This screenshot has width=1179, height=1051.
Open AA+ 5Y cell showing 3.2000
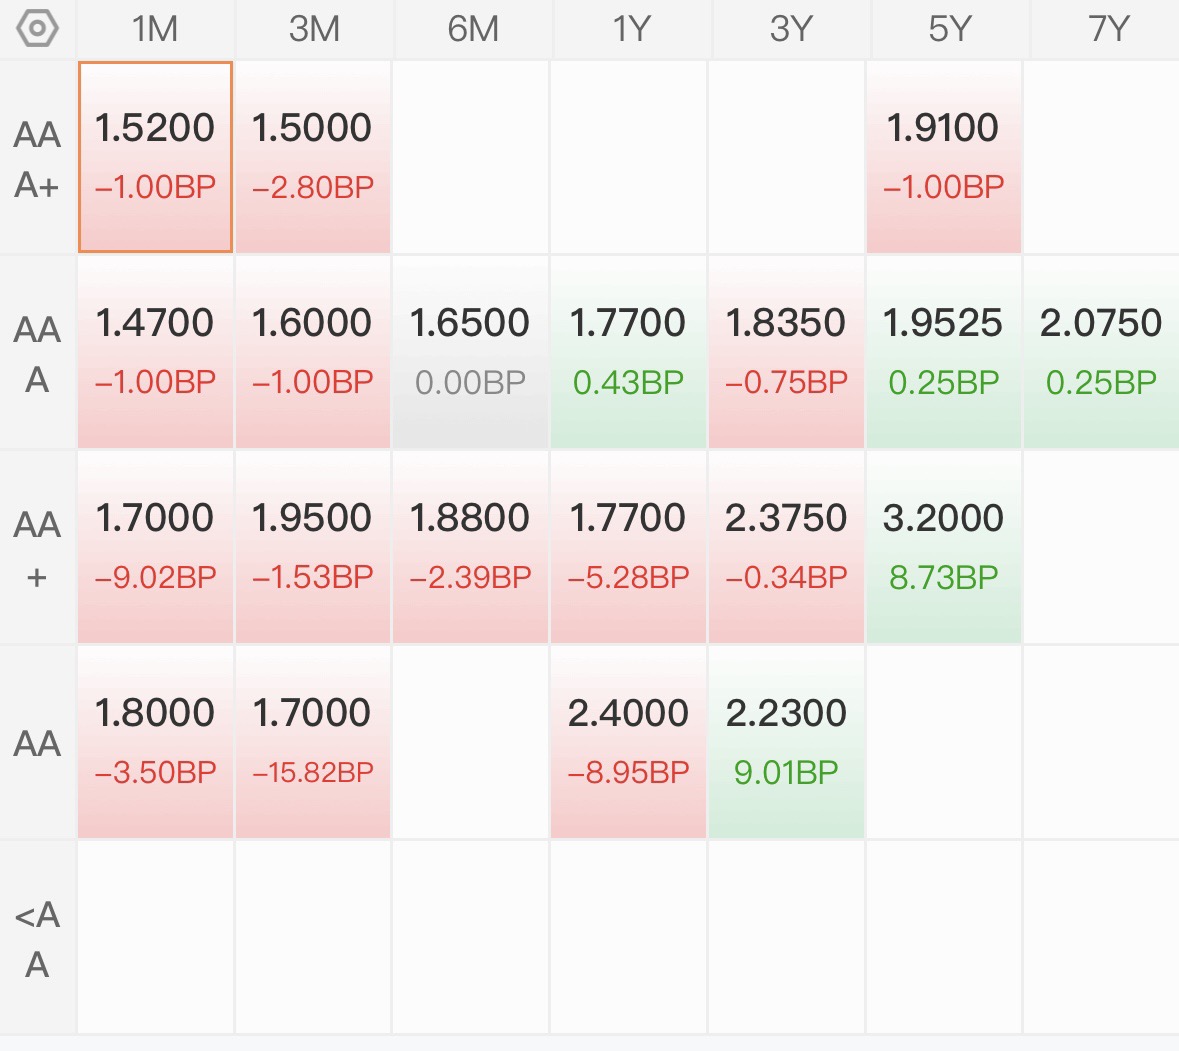944,547
